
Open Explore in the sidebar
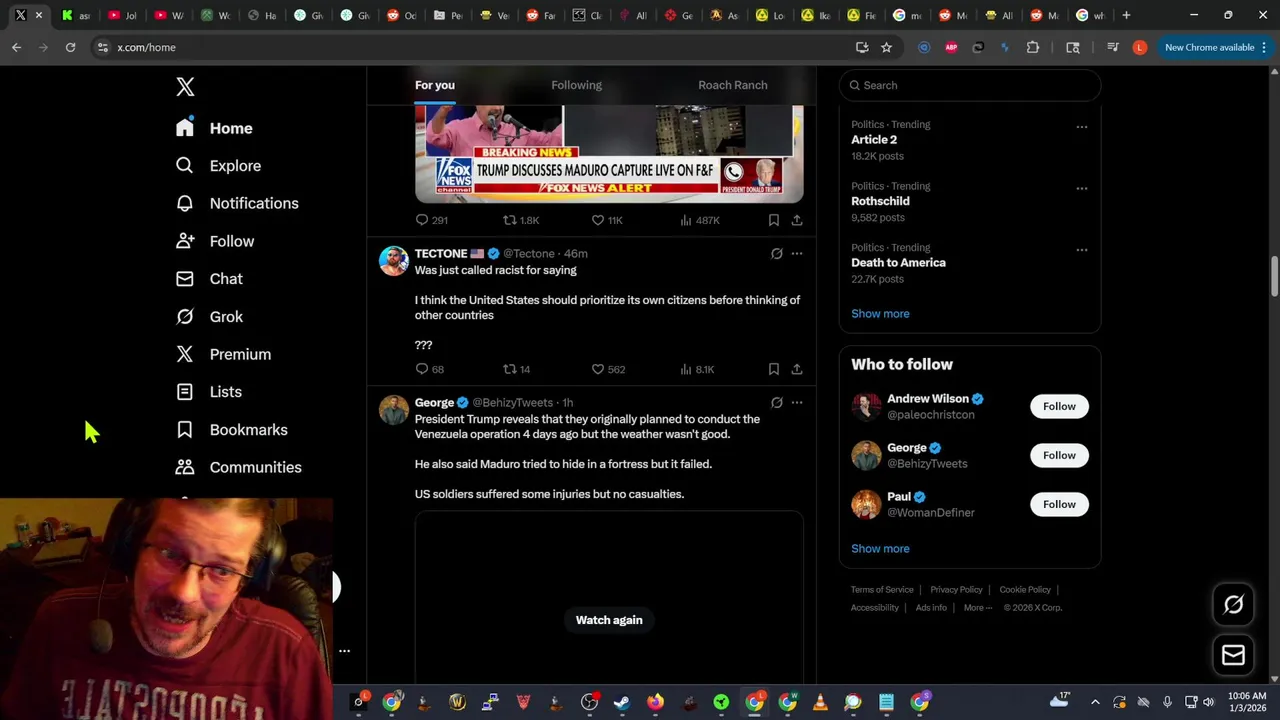point(218,166)
